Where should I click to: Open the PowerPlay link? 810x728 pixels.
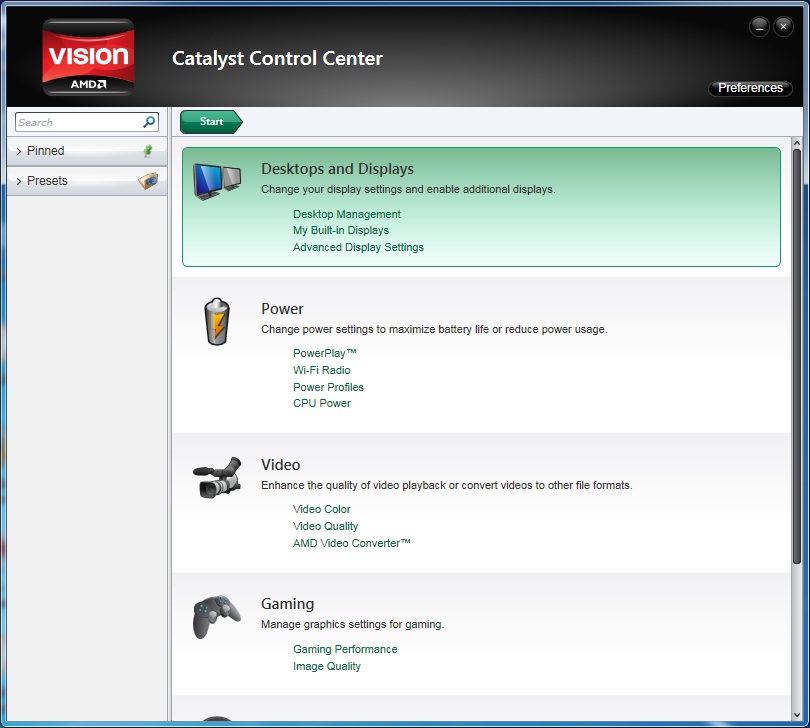click(x=324, y=353)
